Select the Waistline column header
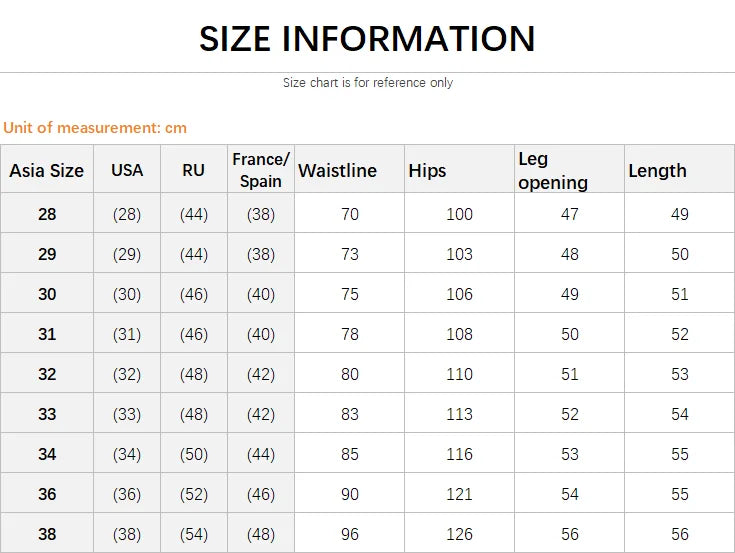 click(x=338, y=171)
